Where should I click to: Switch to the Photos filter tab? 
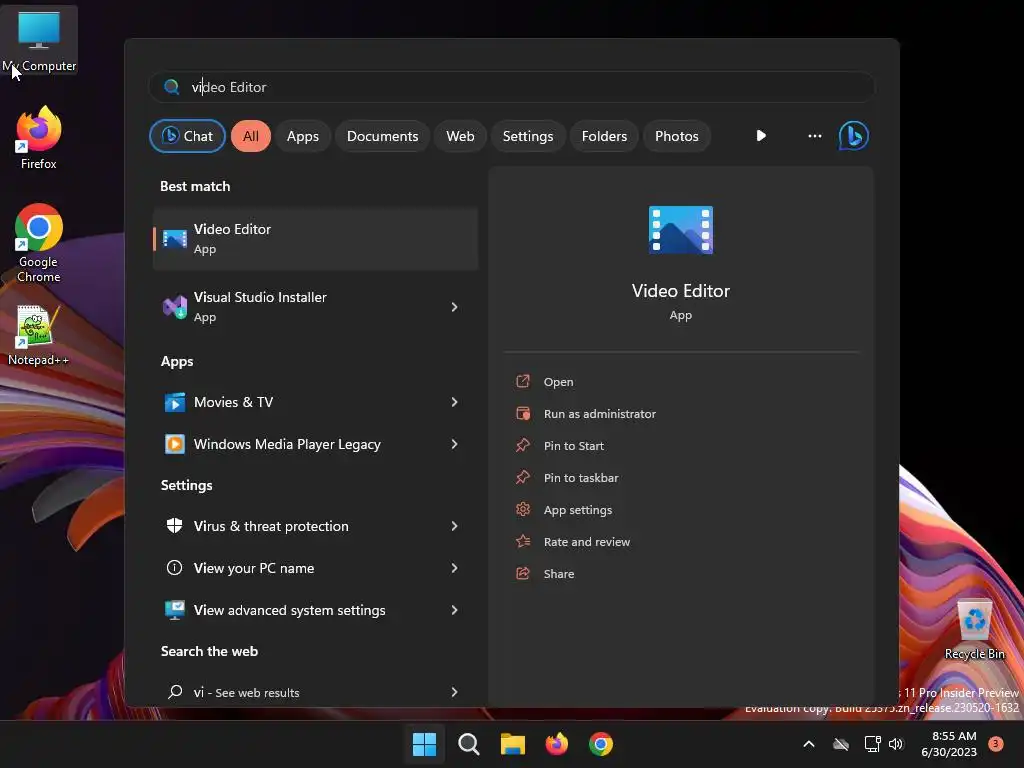677,136
